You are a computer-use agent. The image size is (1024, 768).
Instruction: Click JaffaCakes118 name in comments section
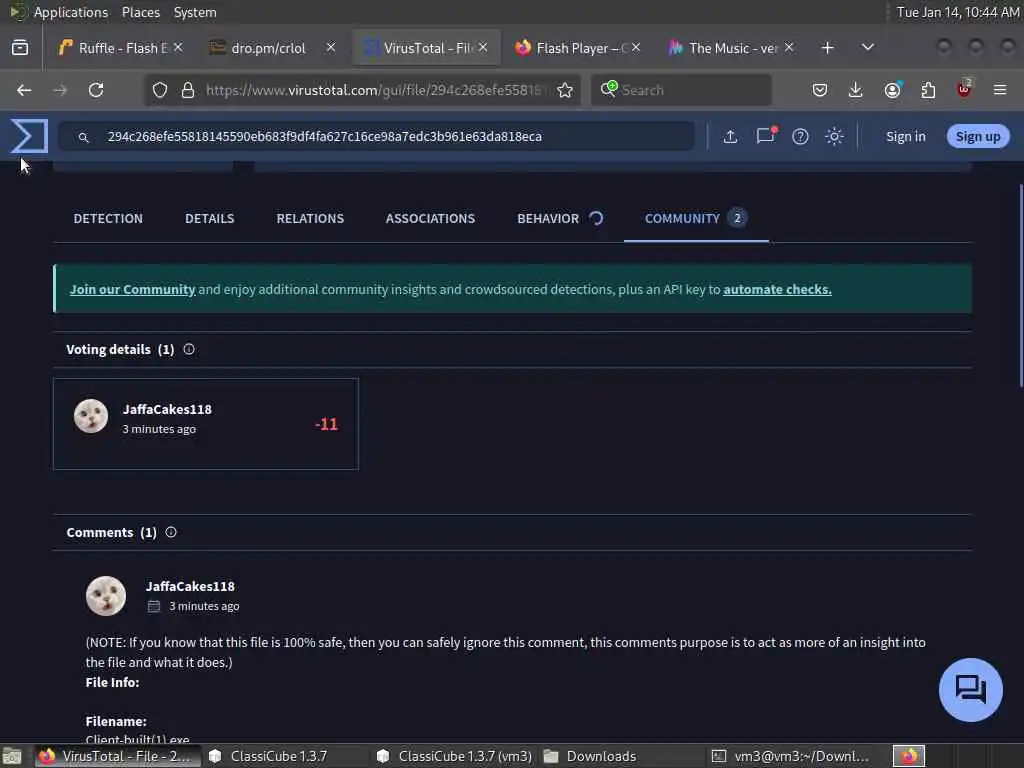(190, 586)
